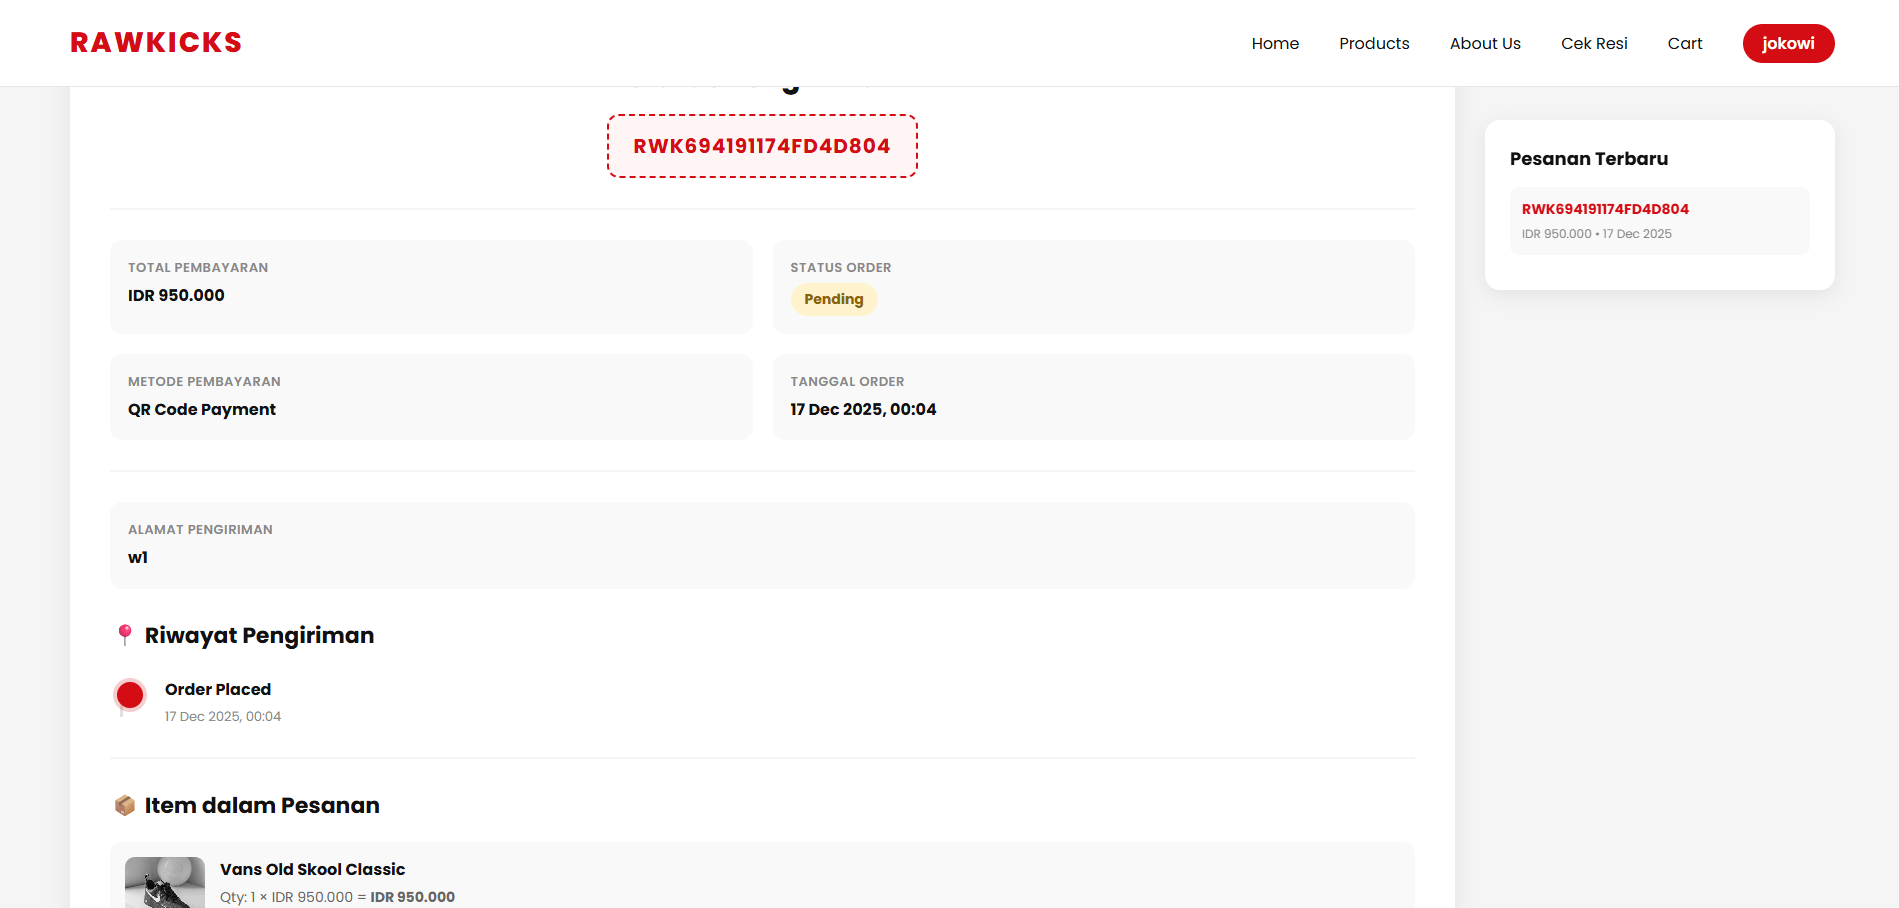
Task: Click the Pesanan Terbaru panel heading
Action: 1588,158
